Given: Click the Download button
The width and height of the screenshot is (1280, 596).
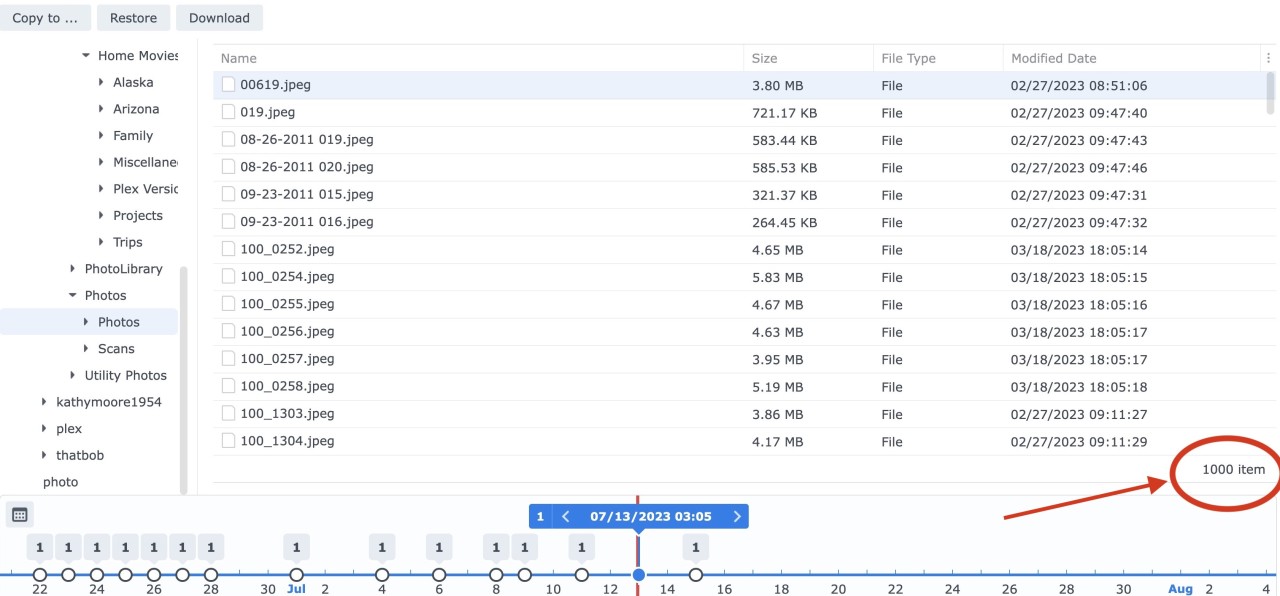Looking at the screenshot, I should pyautogui.click(x=219, y=18).
